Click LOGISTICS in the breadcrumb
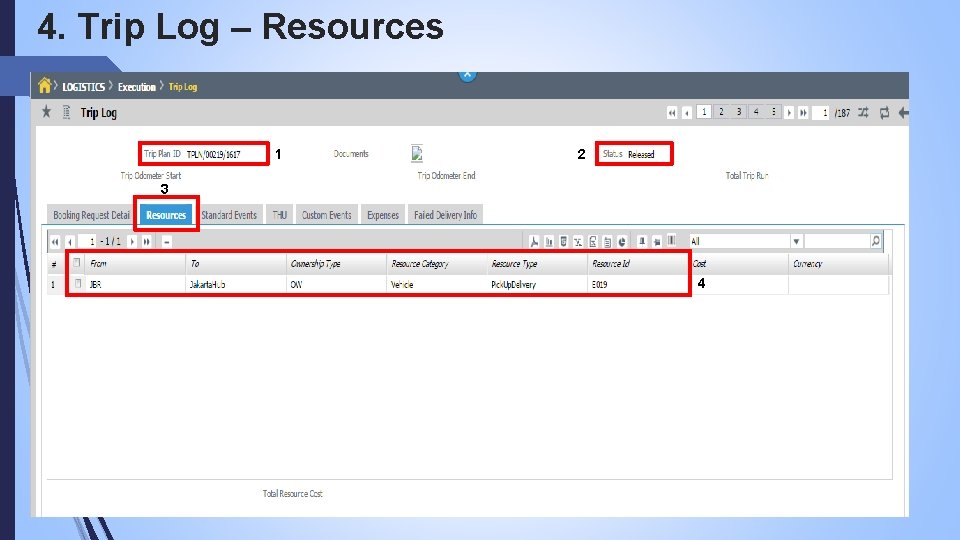The width and height of the screenshot is (960, 540). click(83, 87)
